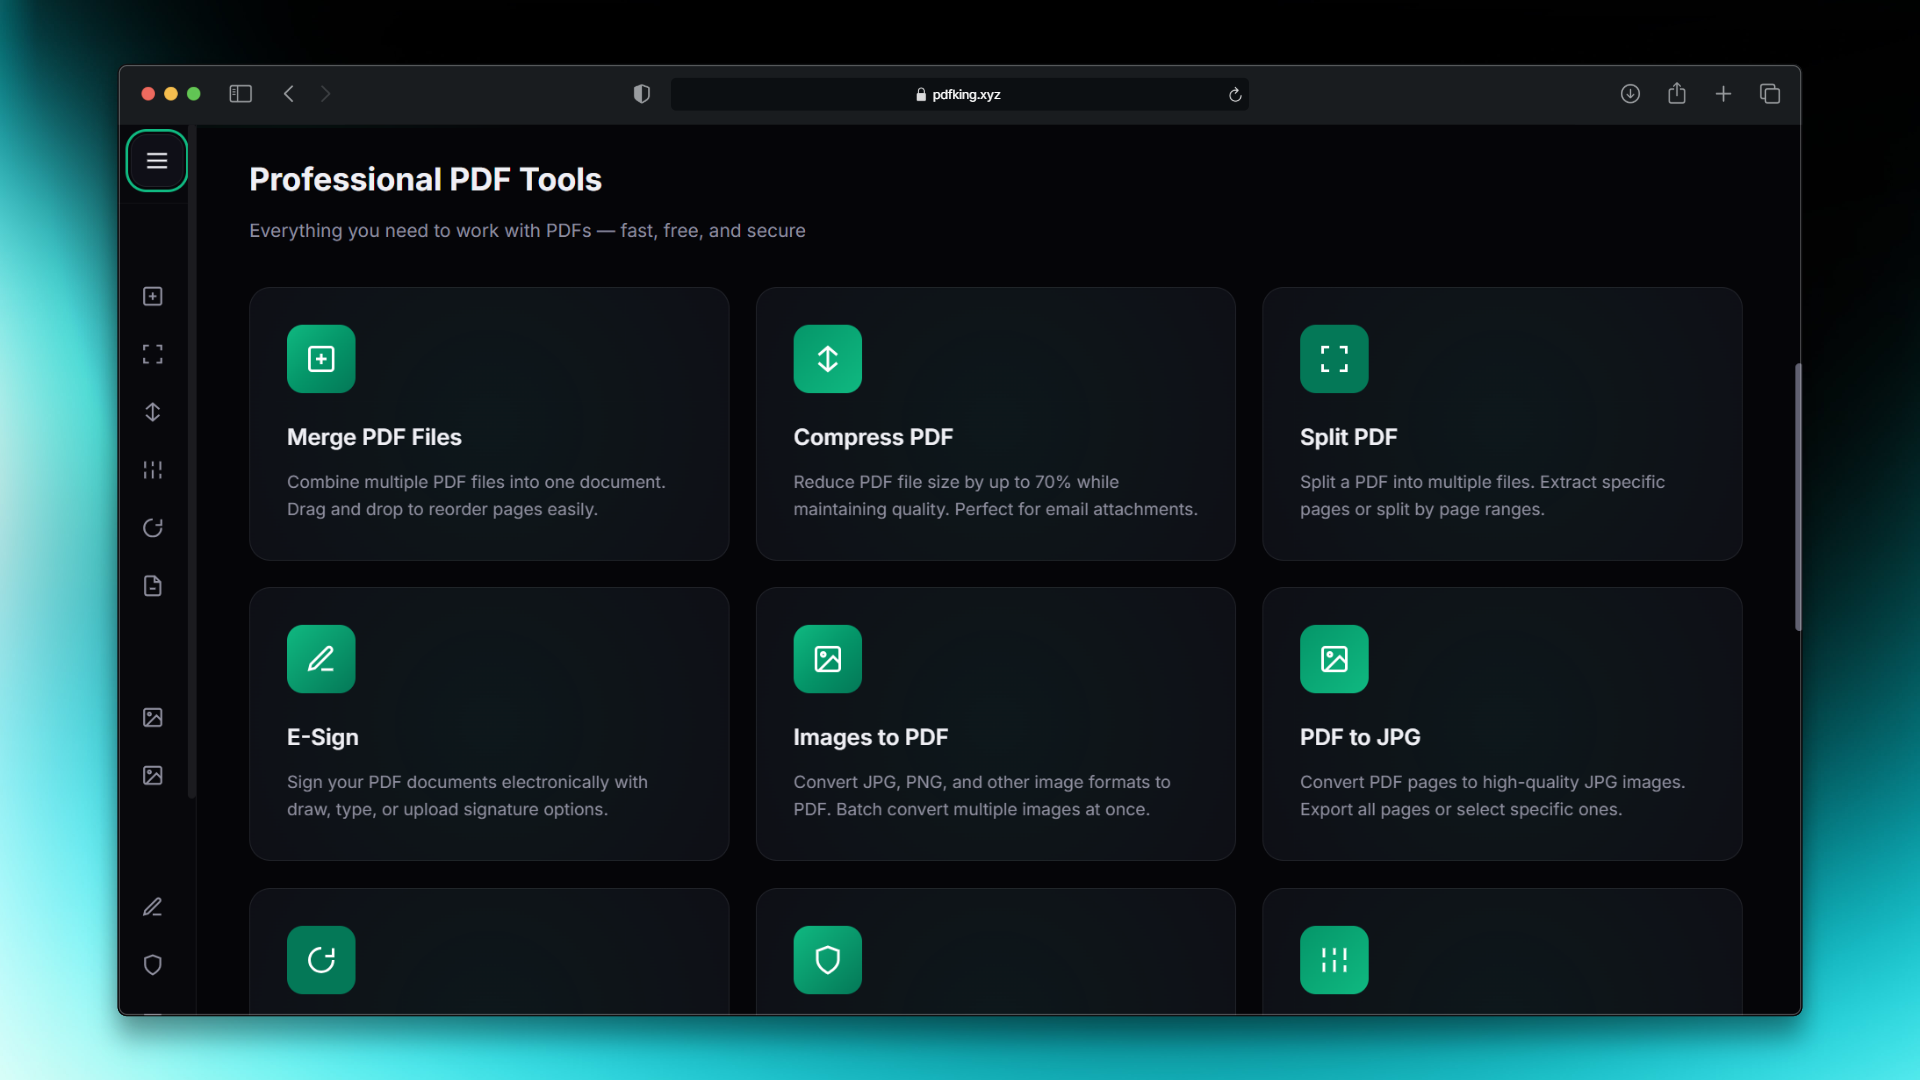1920x1080 pixels.
Task: Select the Compress PDF icon in the sidebar
Action: [152, 411]
